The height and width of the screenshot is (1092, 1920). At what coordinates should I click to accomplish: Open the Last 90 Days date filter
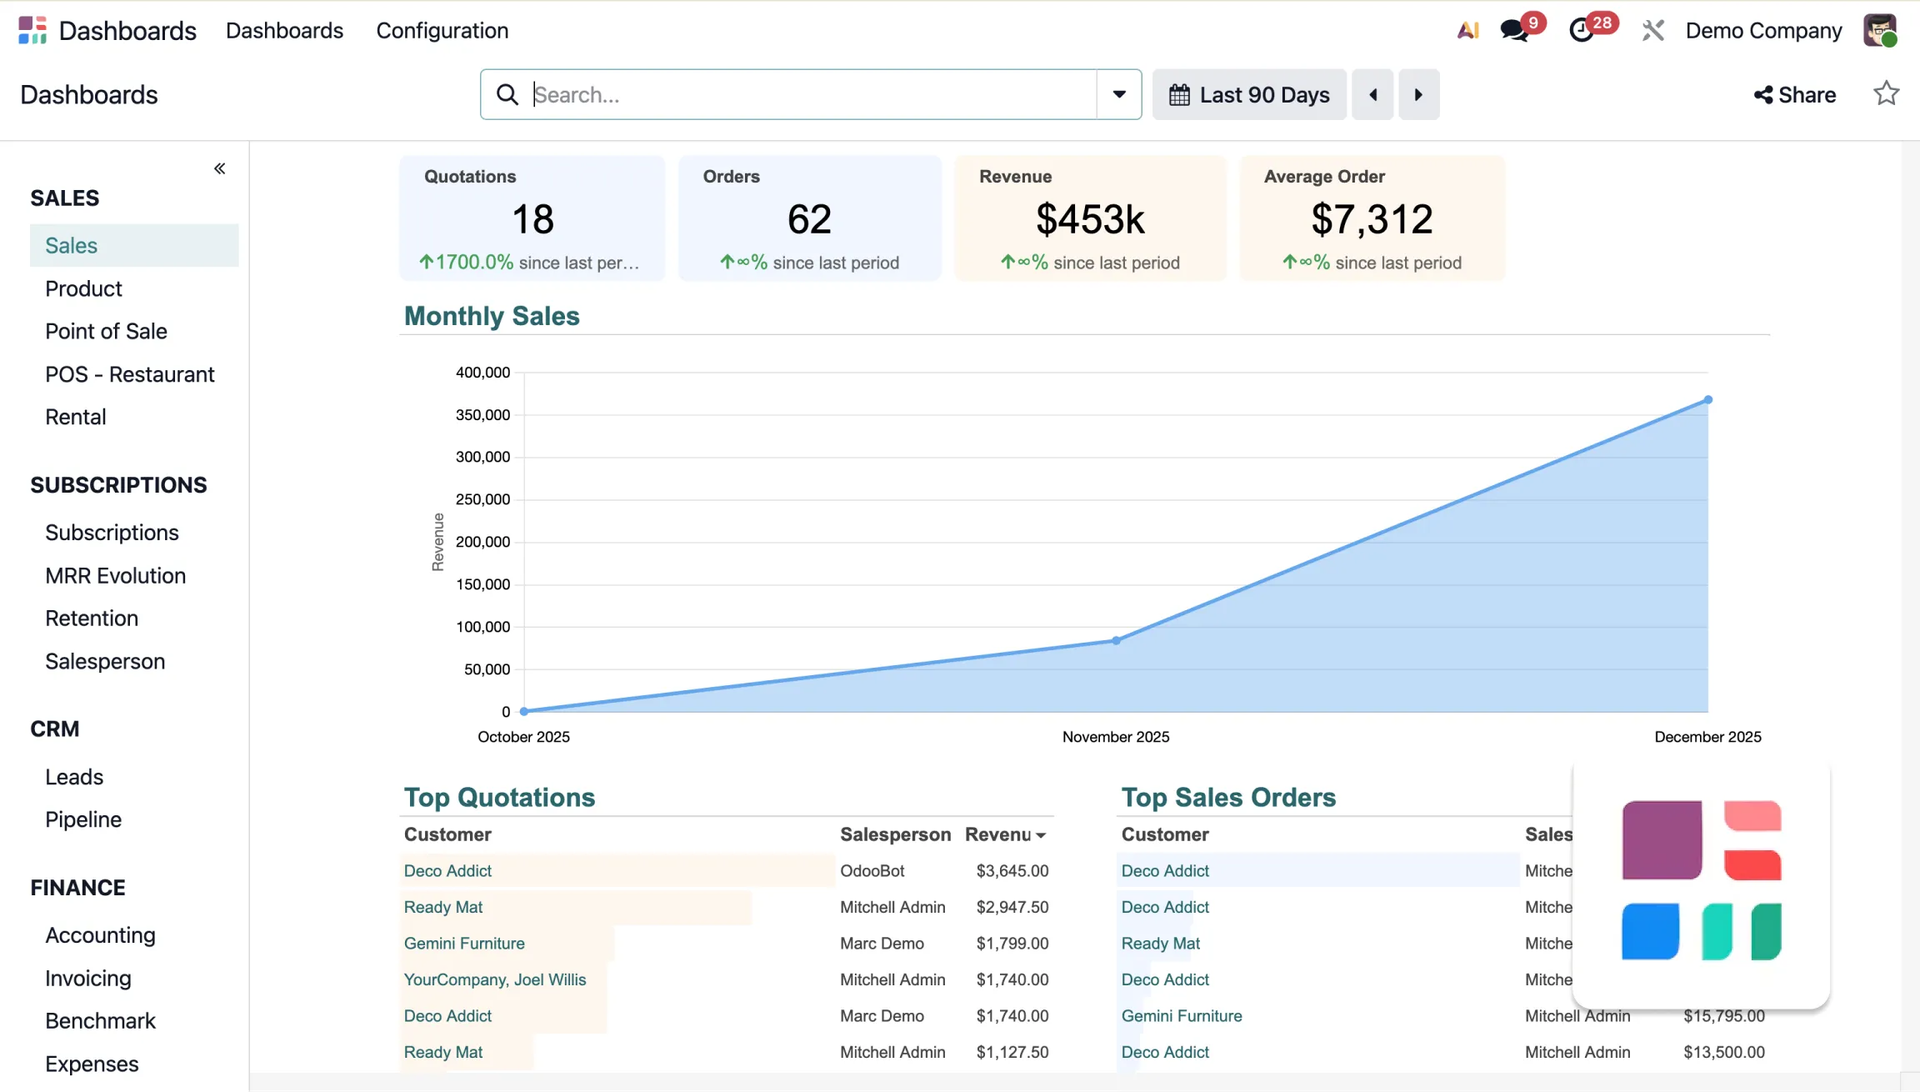[1249, 95]
